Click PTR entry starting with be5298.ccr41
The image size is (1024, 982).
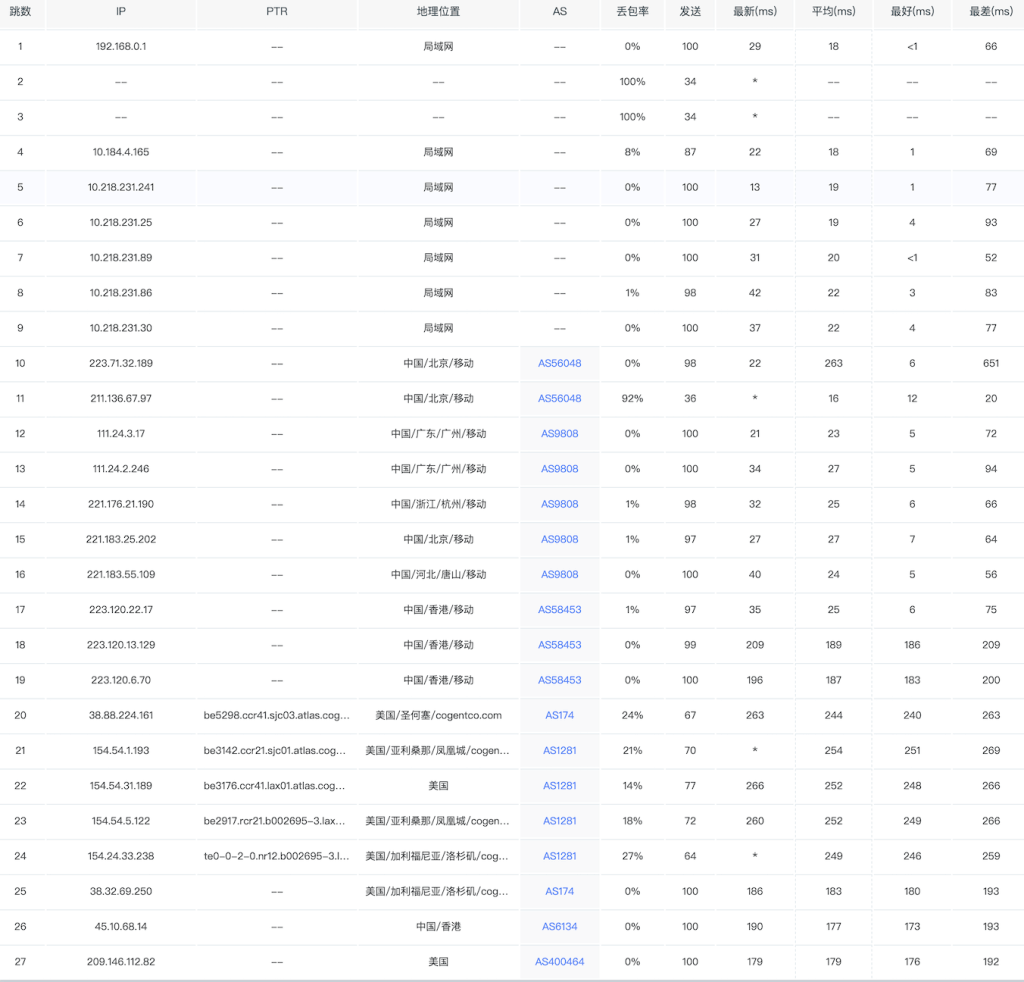click(x=276, y=715)
